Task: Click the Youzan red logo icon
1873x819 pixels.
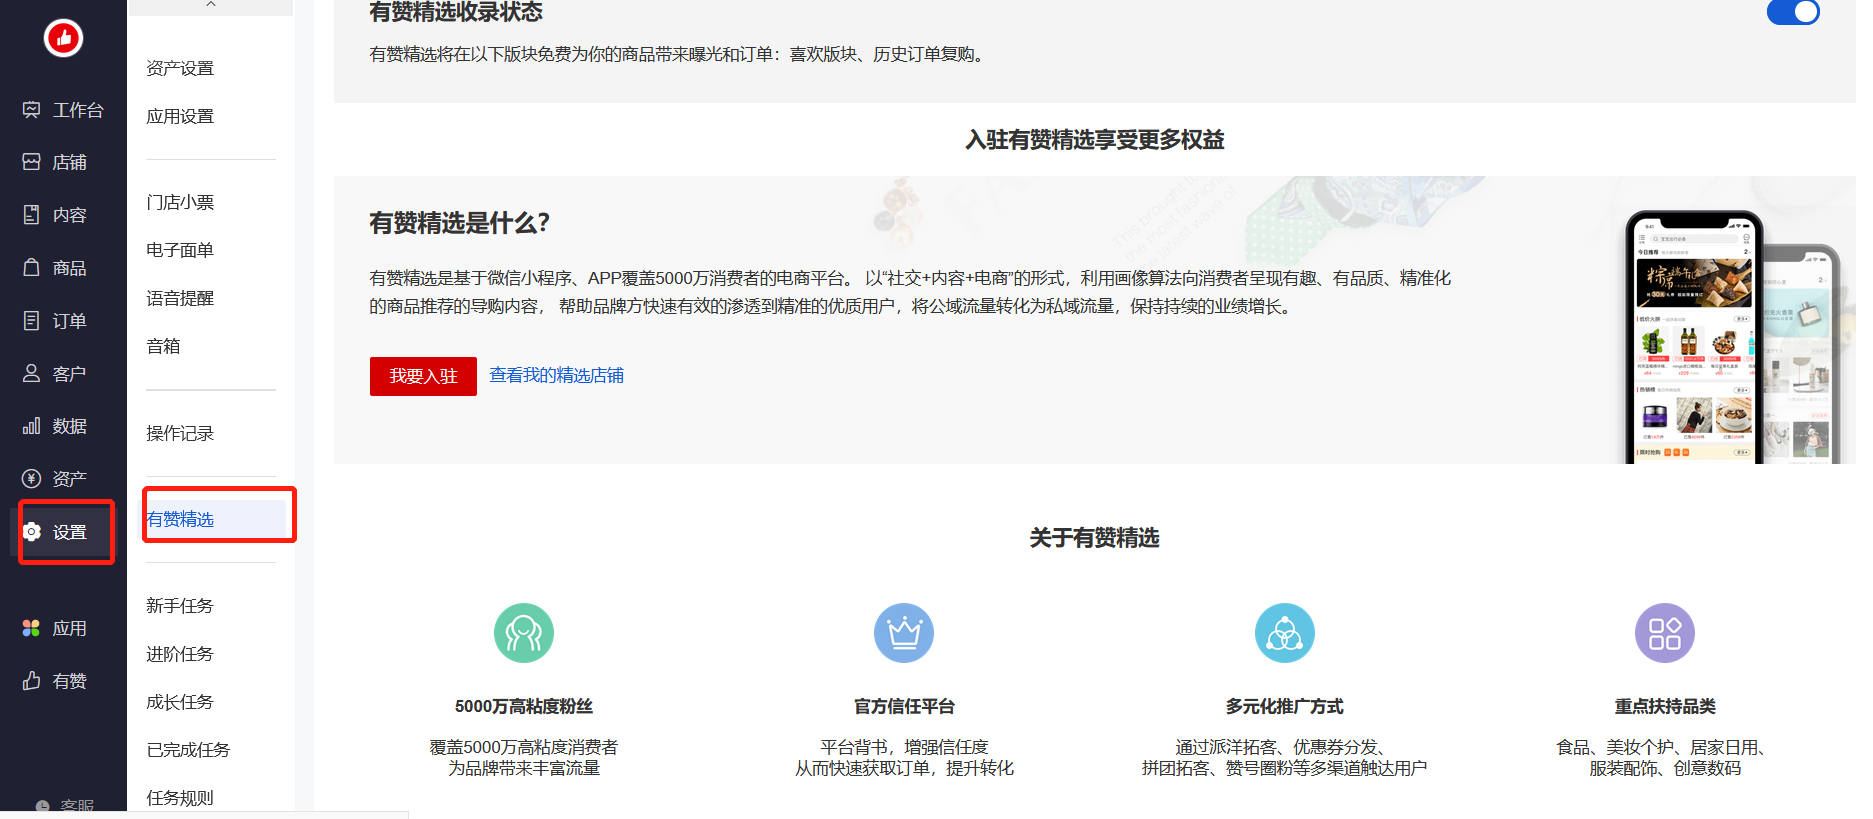Action: coord(63,38)
